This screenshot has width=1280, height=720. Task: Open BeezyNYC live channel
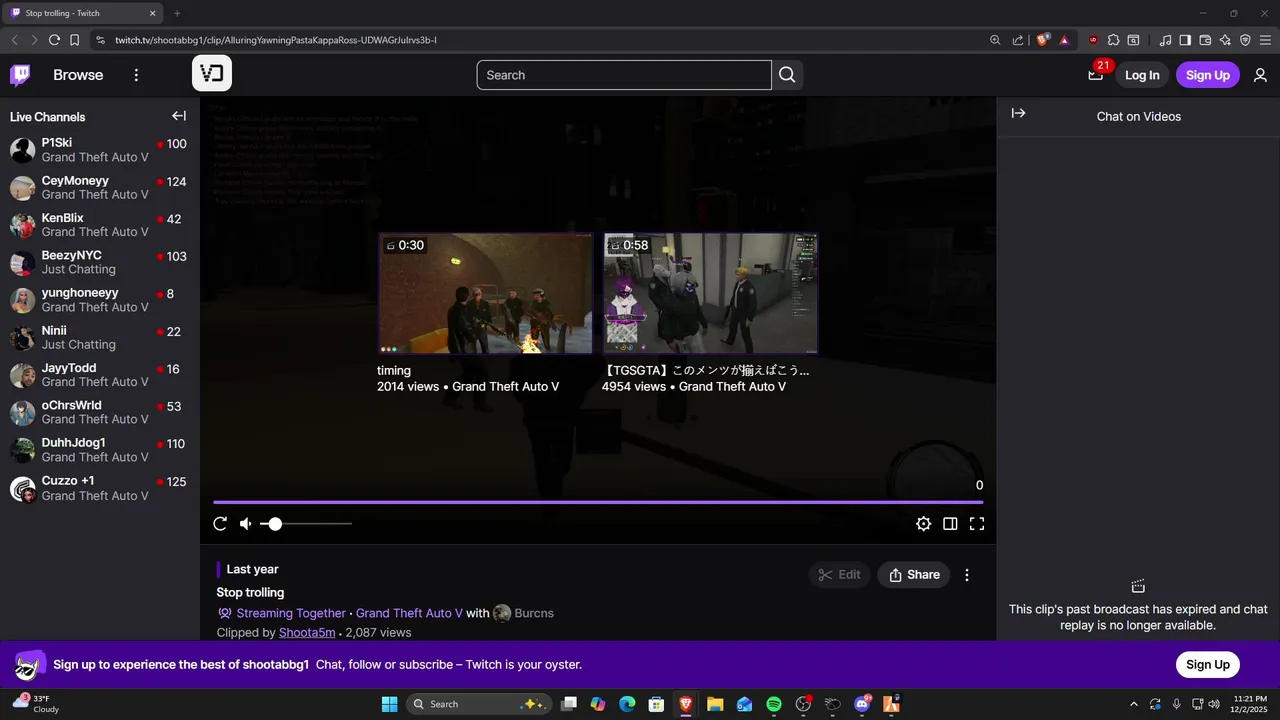coord(100,263)
